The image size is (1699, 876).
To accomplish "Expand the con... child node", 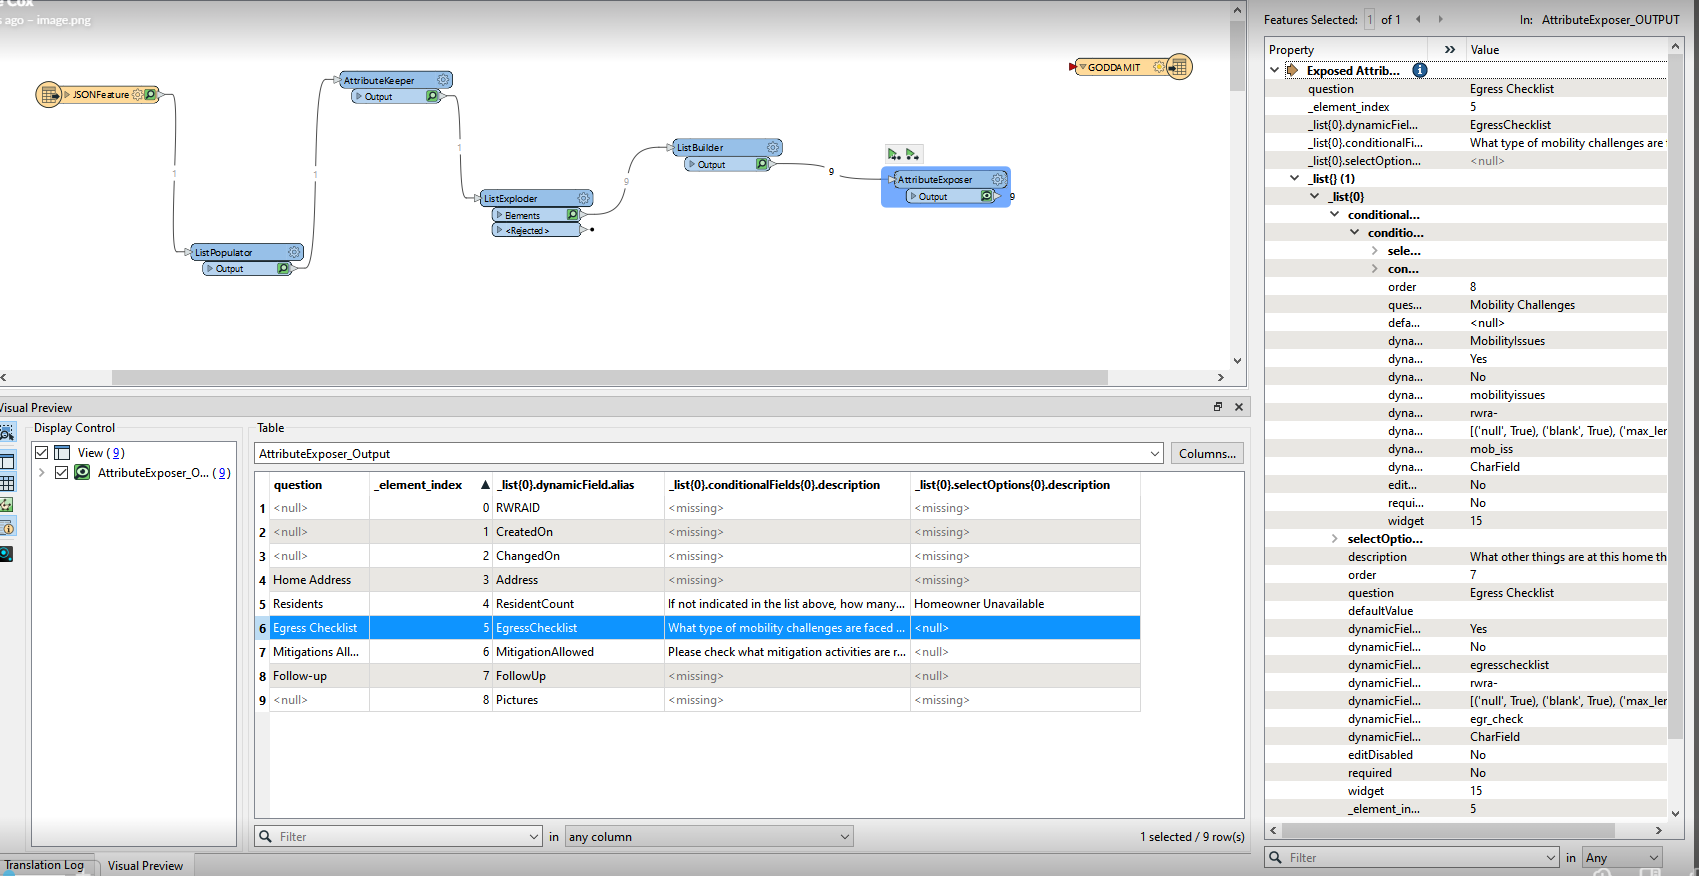I will pos(1375,269).
